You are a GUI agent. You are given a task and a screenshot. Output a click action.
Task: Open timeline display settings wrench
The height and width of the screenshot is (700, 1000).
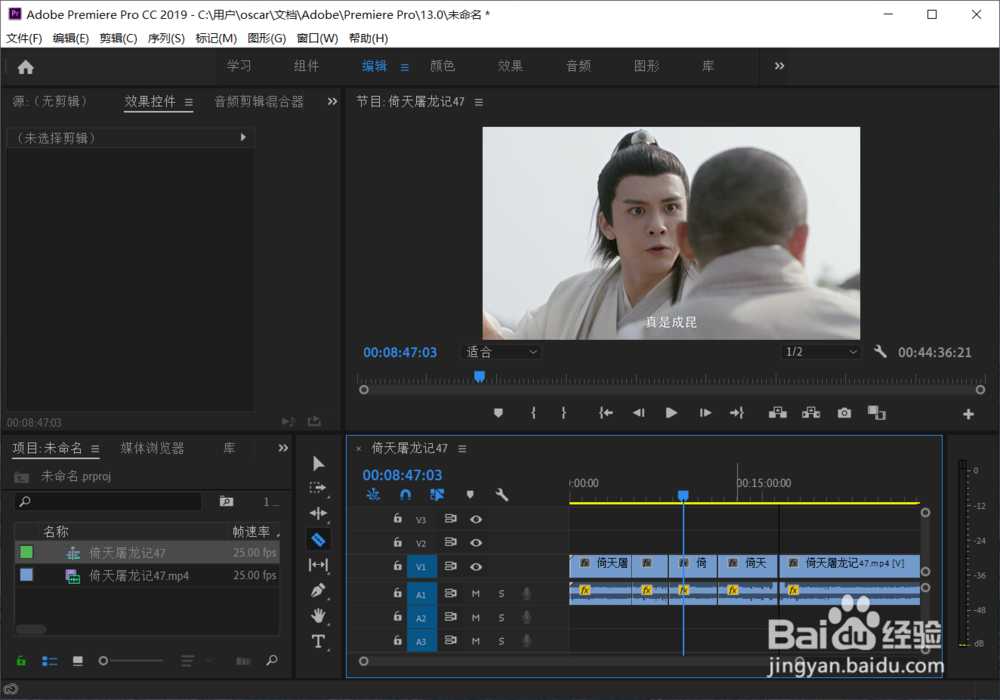[x=502, y=495]
